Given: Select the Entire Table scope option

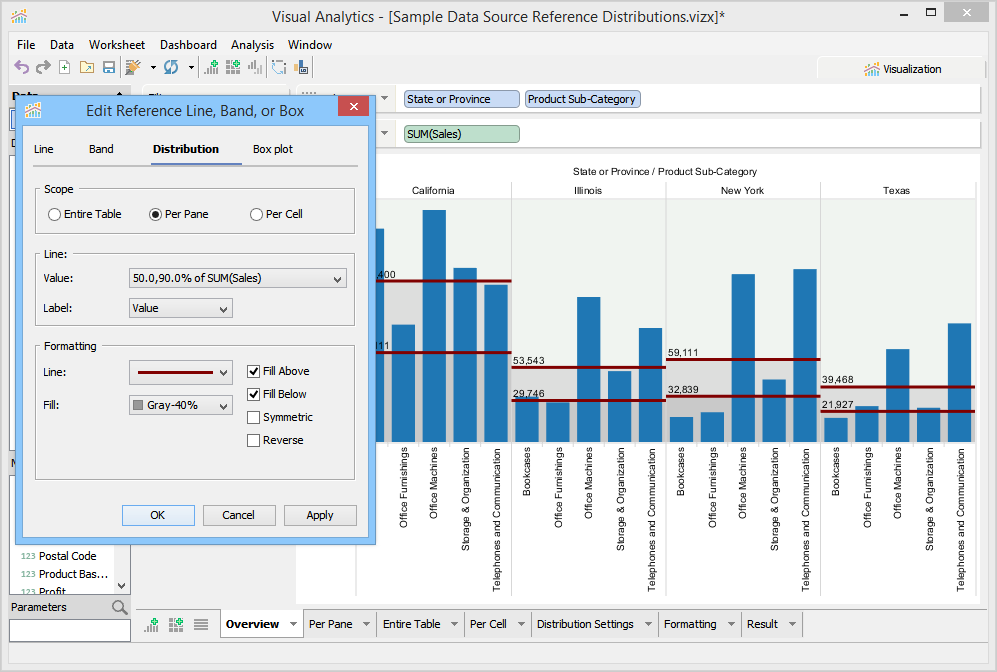Looking at the screenshot, I should [x=54, y=214].
